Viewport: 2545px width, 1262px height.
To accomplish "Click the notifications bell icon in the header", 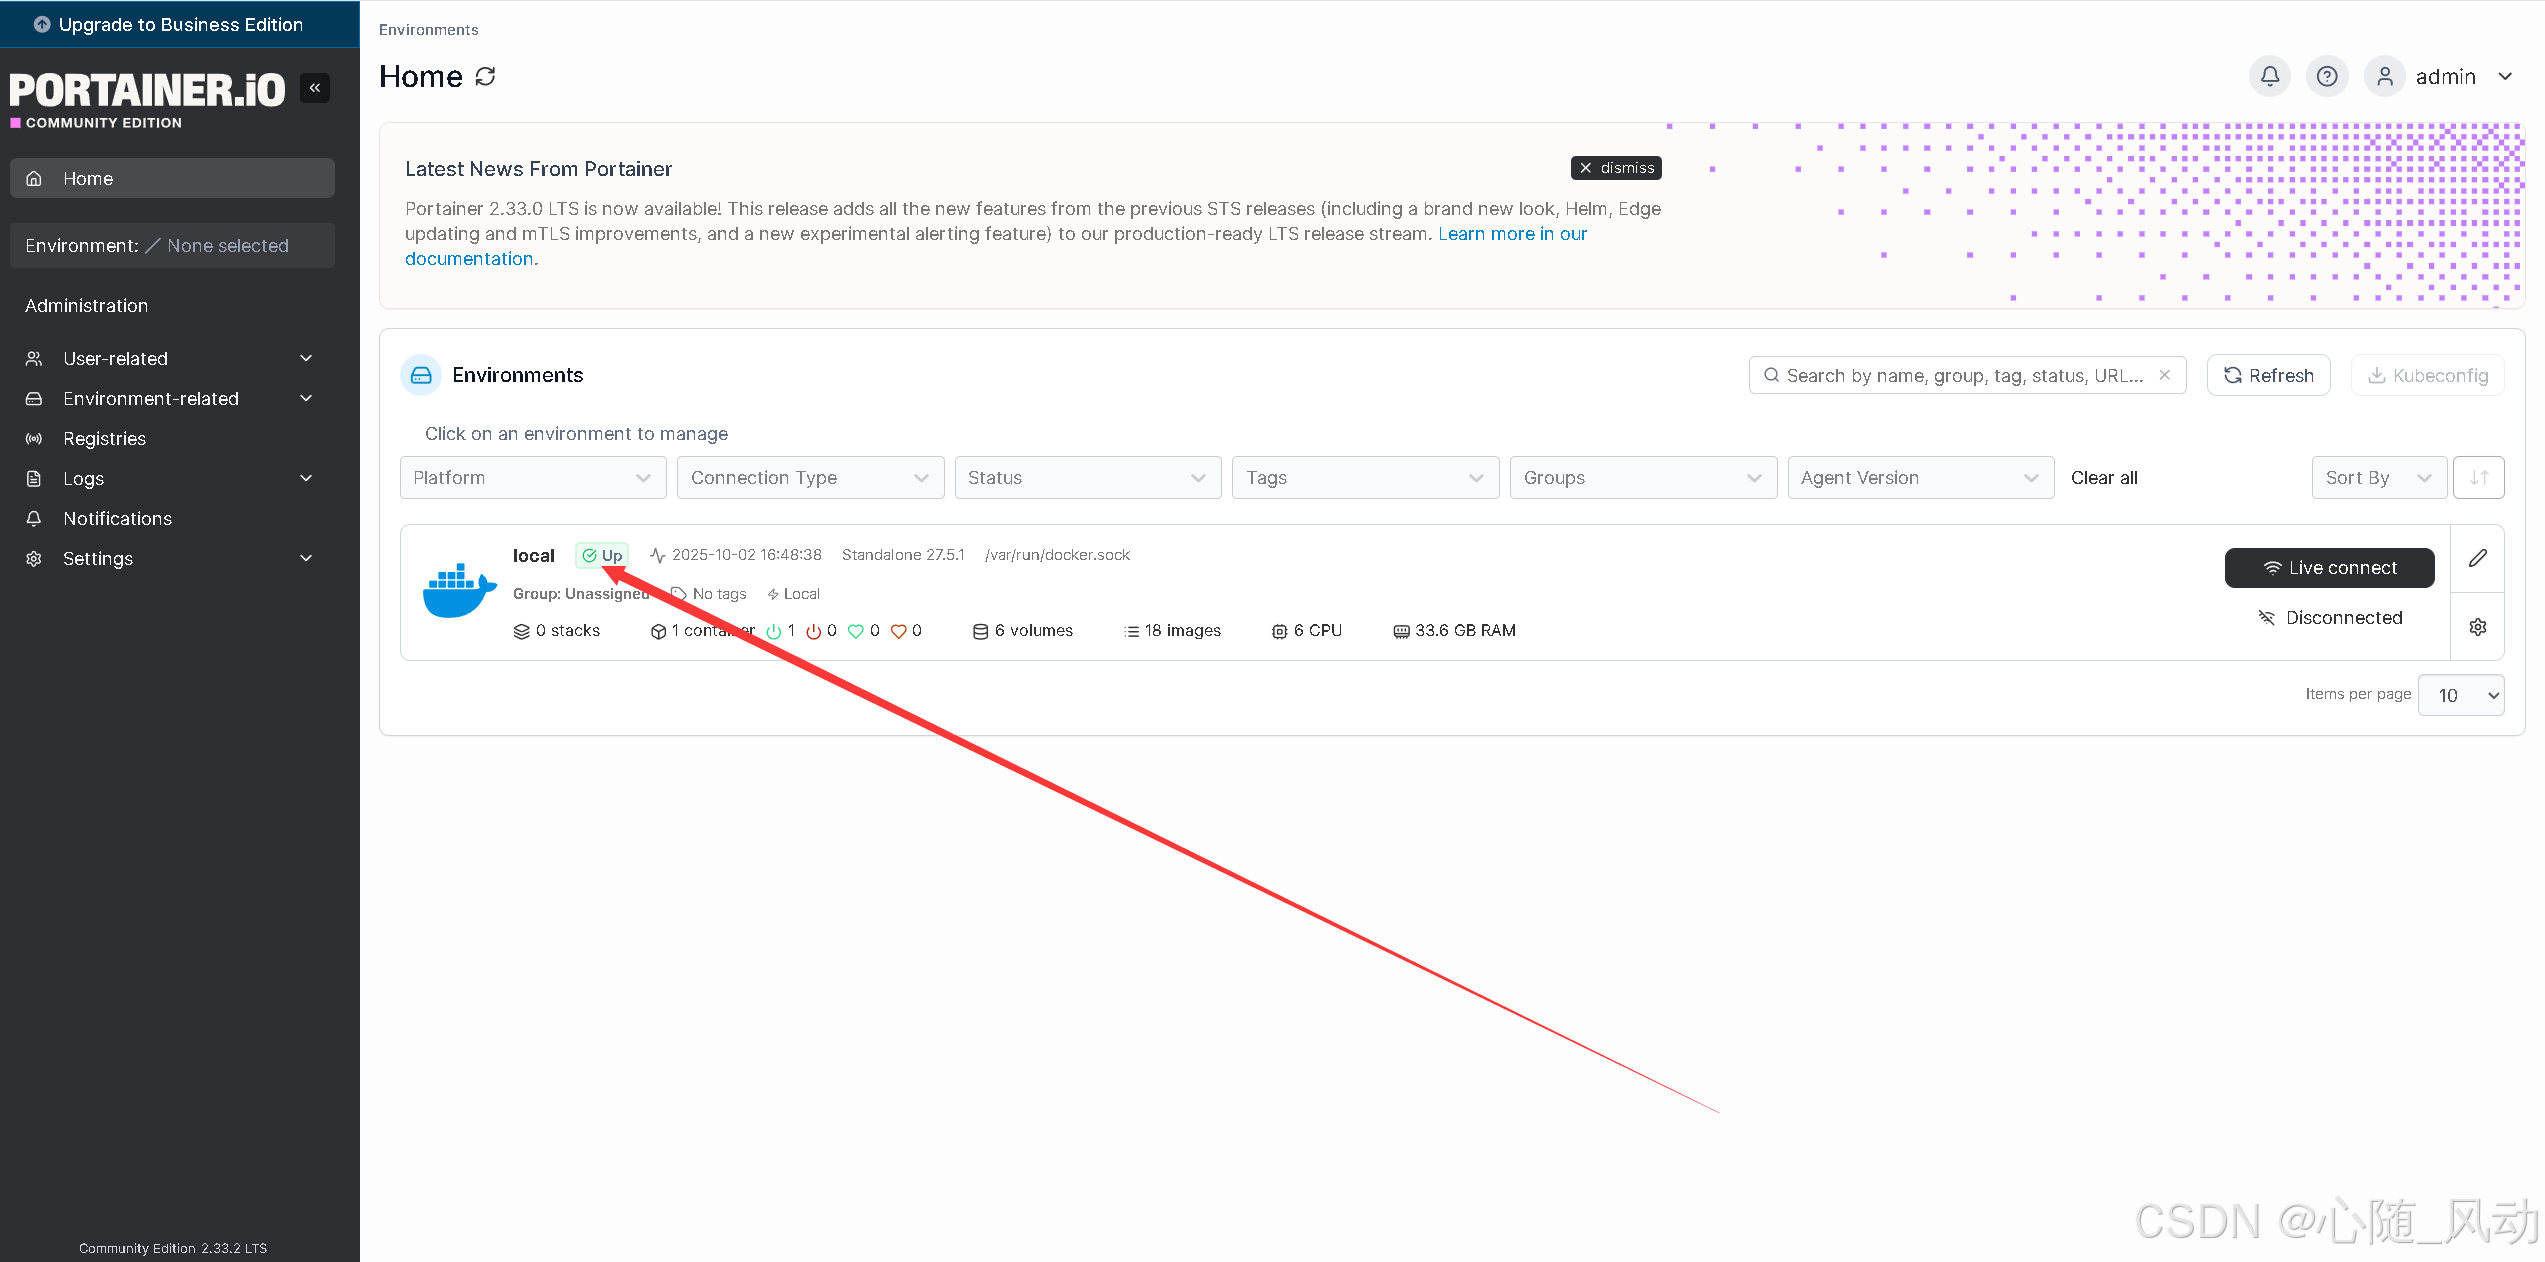I will (x=2270, y=76).
